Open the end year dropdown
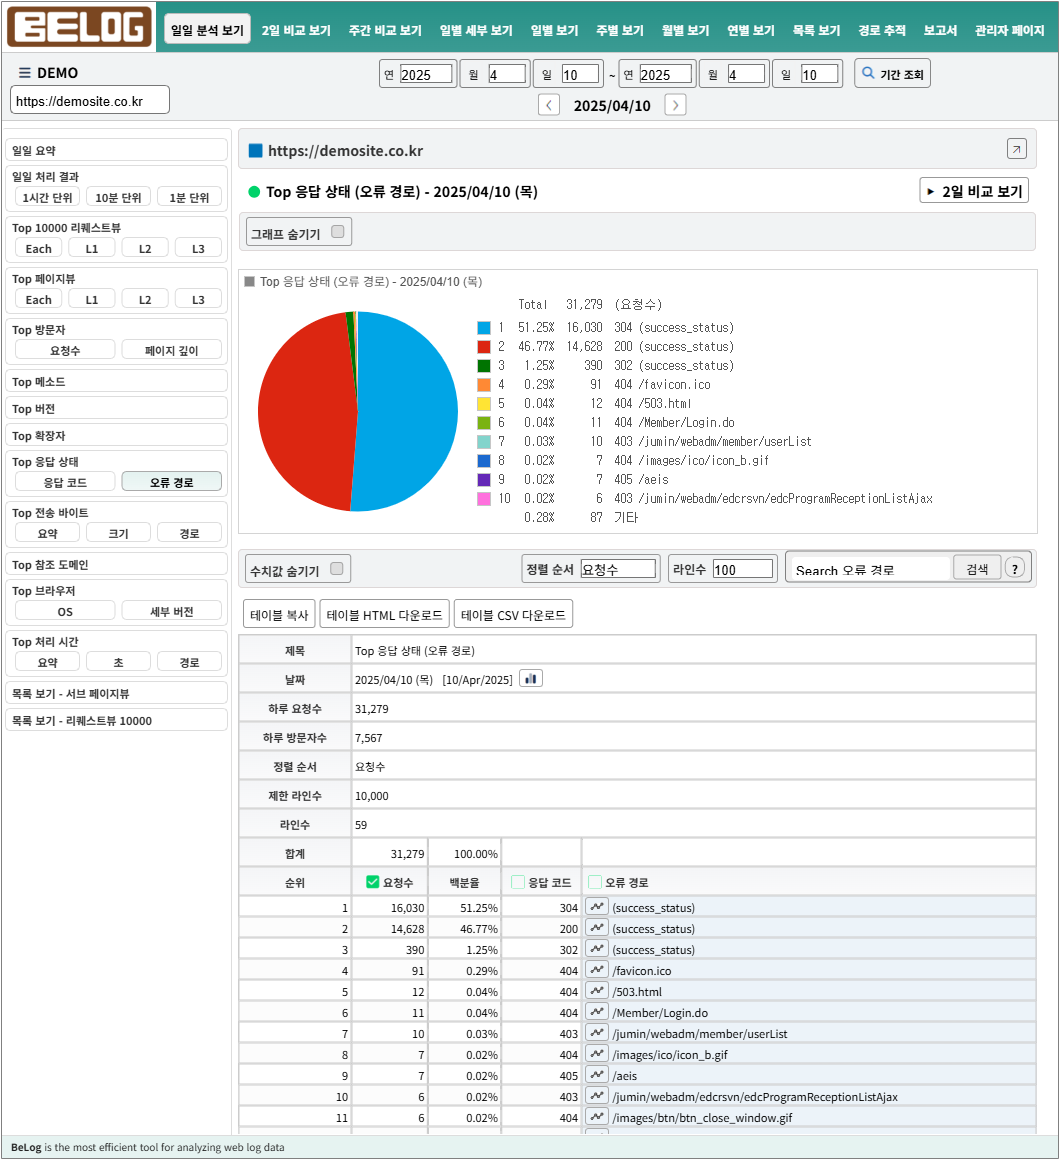The height and width of the screenshot is (1160, 1060). [666, 74]
